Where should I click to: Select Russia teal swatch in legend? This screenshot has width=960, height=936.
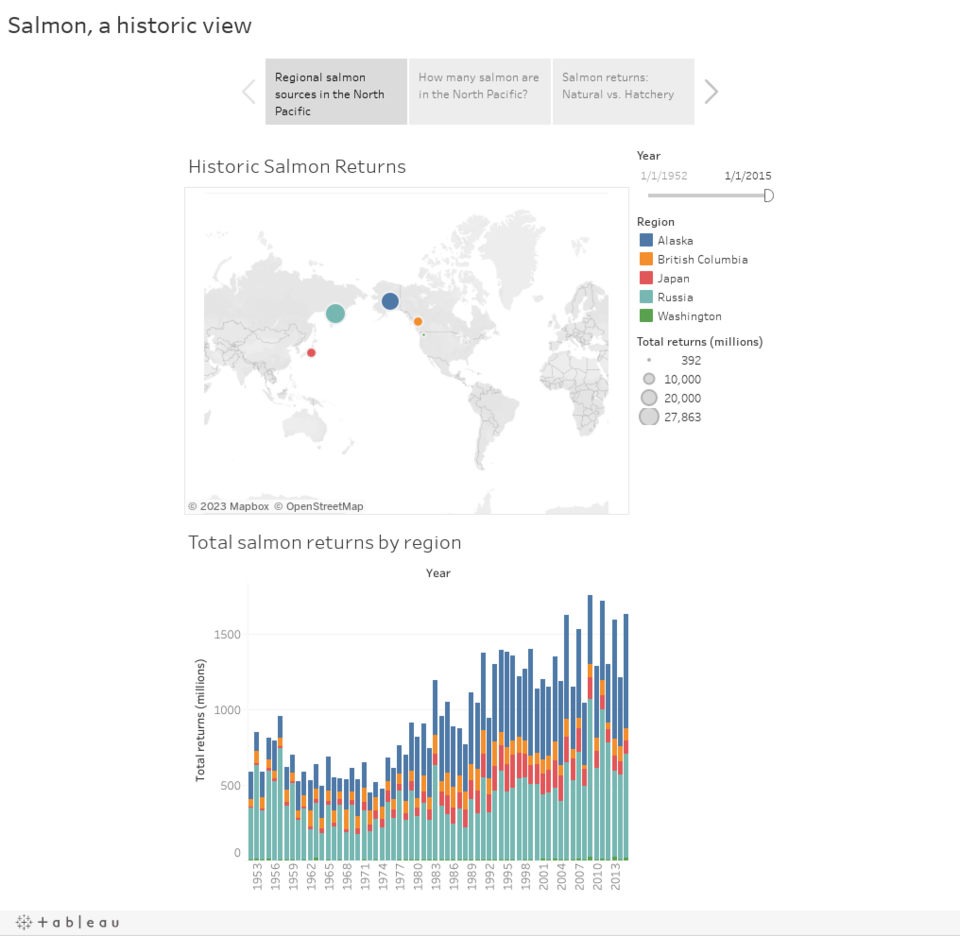pos(646,297)
